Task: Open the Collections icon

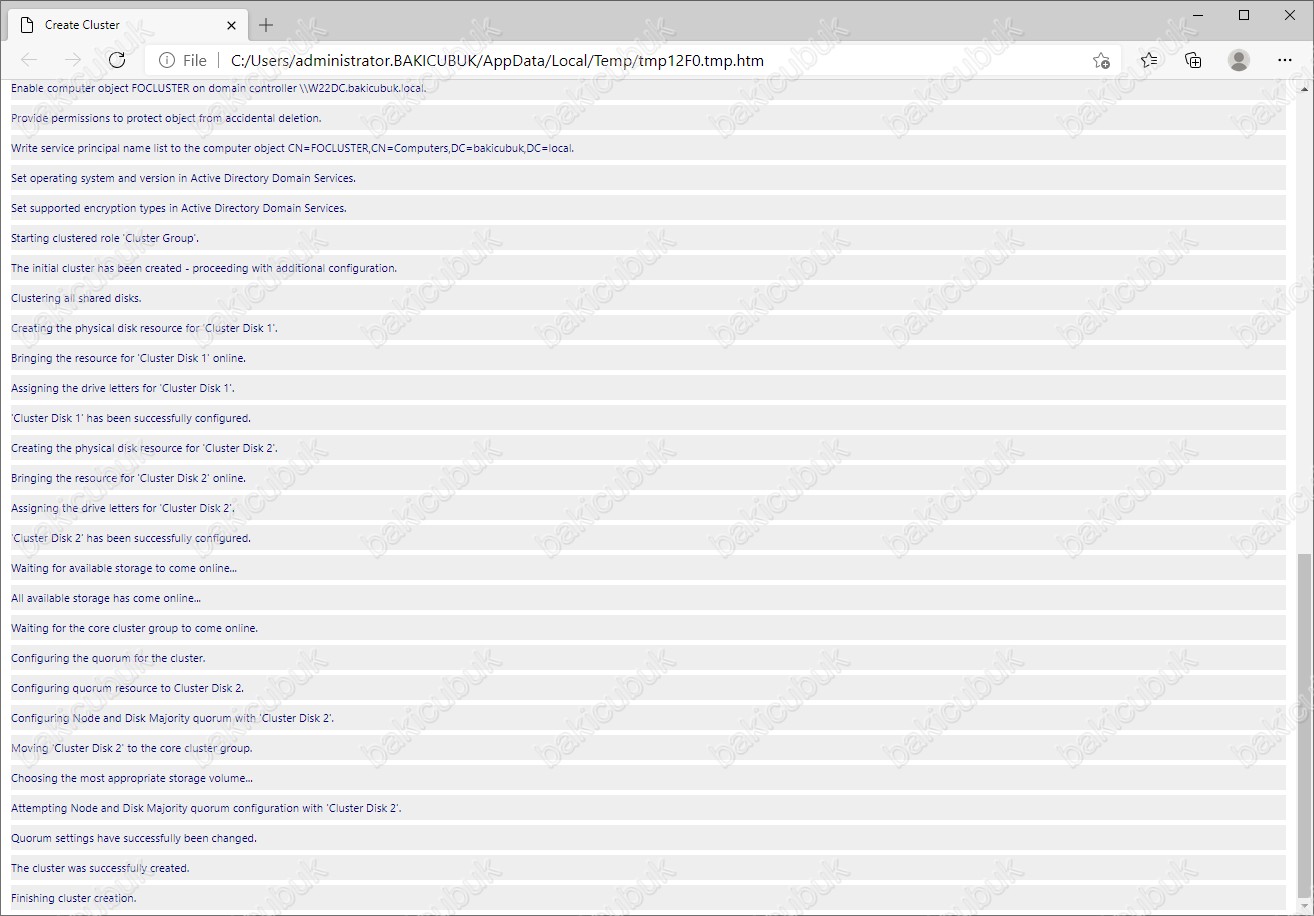Action: click(x=1193, y=60)
